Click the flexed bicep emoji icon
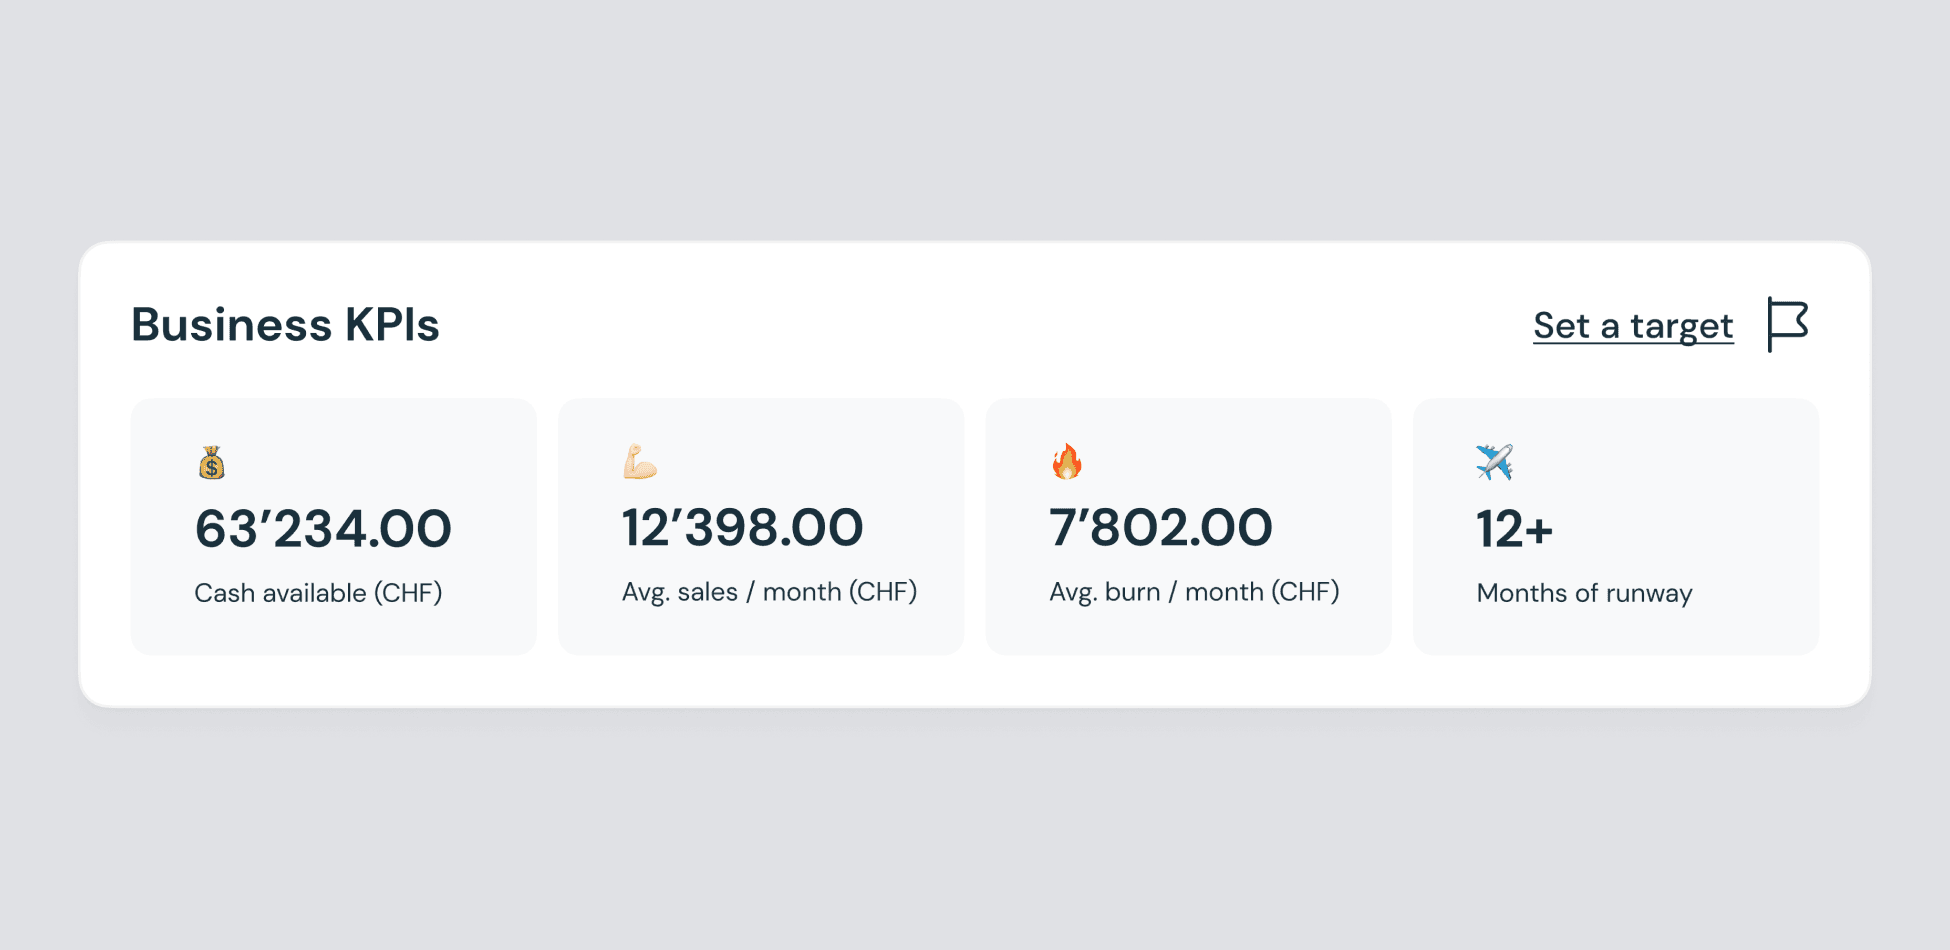The width and height of the screenshot is (1950, 950). [640, 462]
